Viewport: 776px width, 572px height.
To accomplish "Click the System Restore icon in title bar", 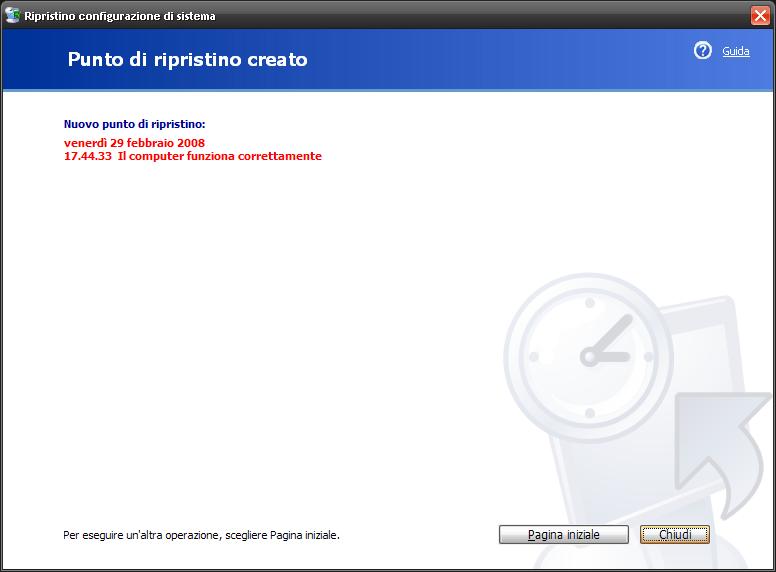I will [12, 15].
